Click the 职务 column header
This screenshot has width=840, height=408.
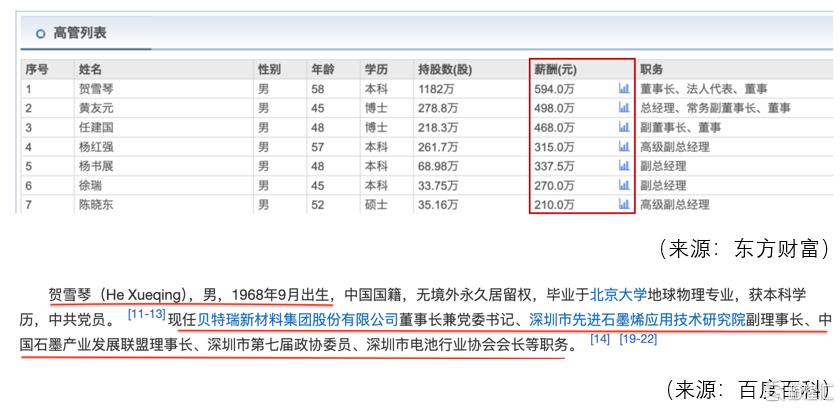tap(651, 70)
